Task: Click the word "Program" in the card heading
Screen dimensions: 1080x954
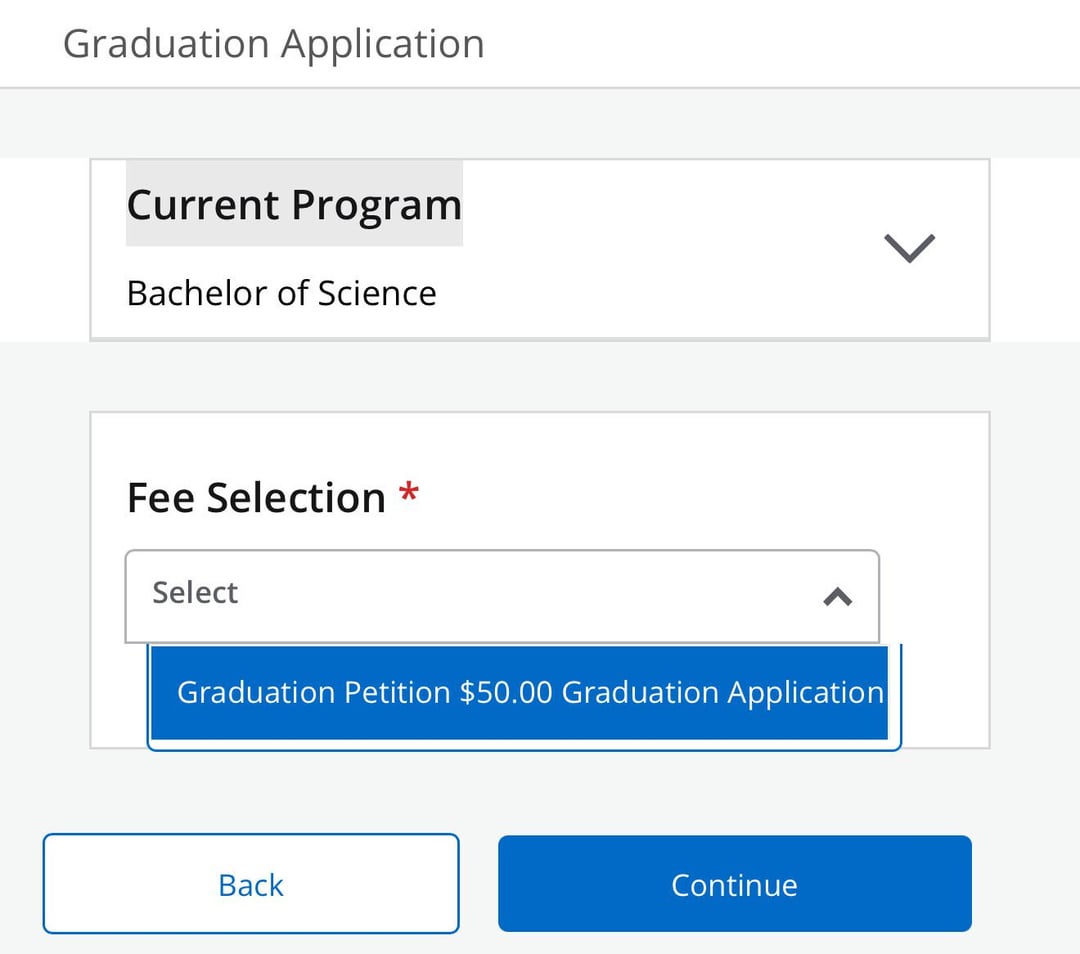Action: point(376,205)
